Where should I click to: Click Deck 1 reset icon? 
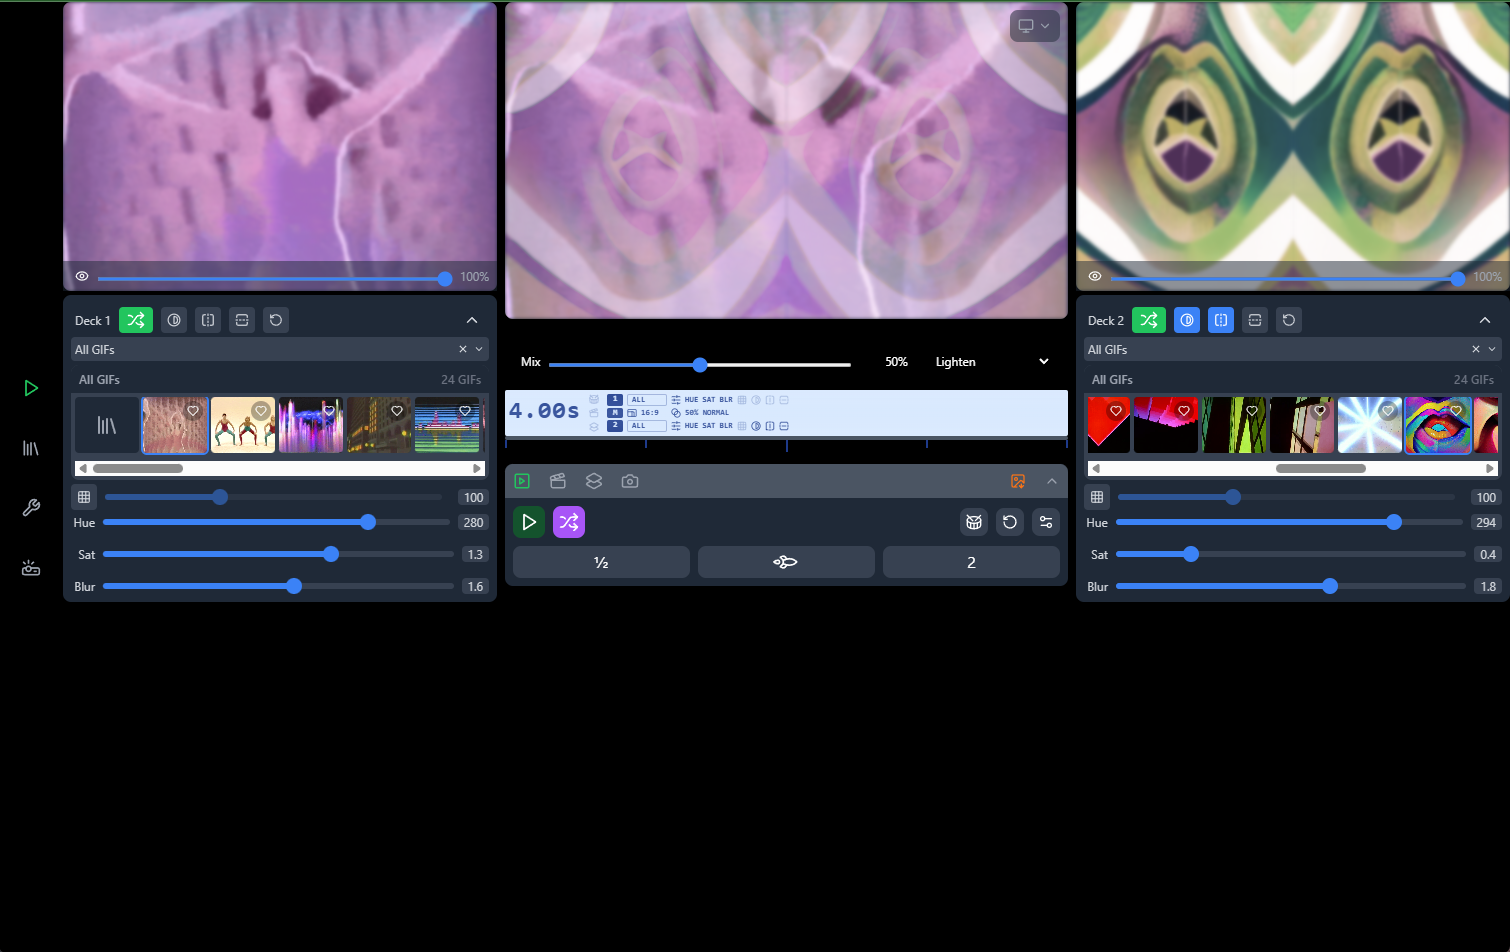pyautogui.click(x=276, y=320)
